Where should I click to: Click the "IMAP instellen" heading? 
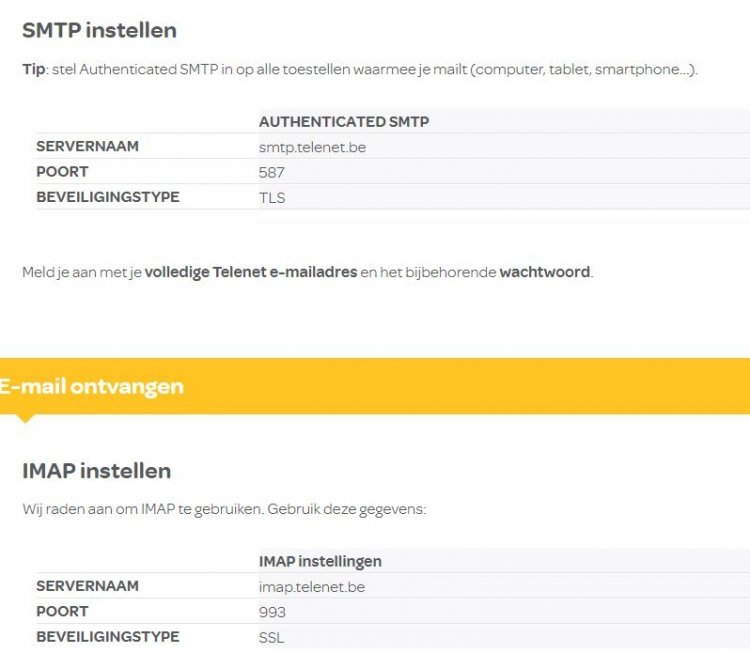96,470
